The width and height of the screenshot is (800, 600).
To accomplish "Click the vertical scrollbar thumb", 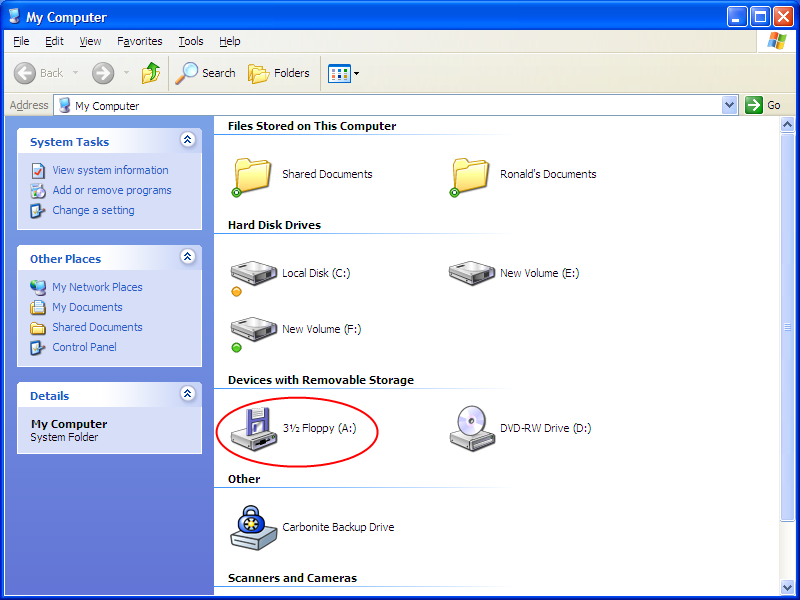I will tap(787, 327).
